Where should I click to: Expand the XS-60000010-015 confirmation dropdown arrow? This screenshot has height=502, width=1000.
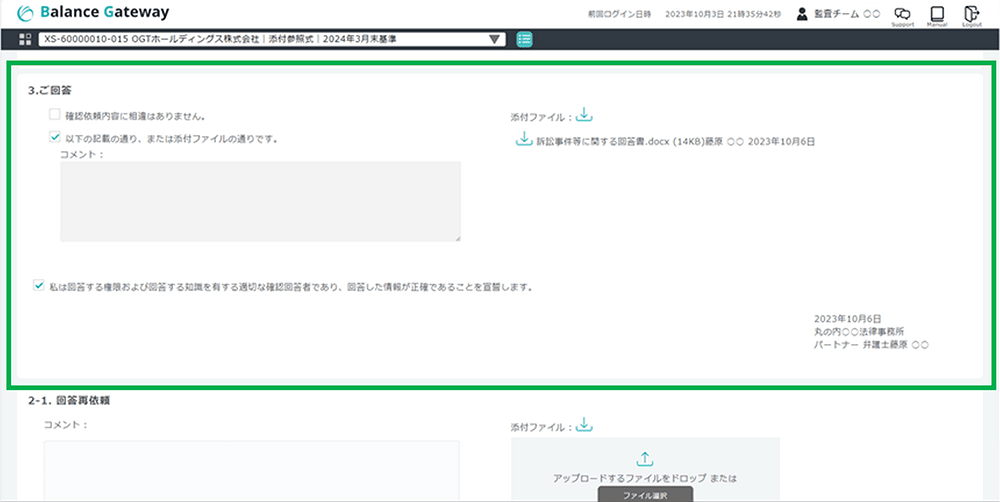(495, 40)
